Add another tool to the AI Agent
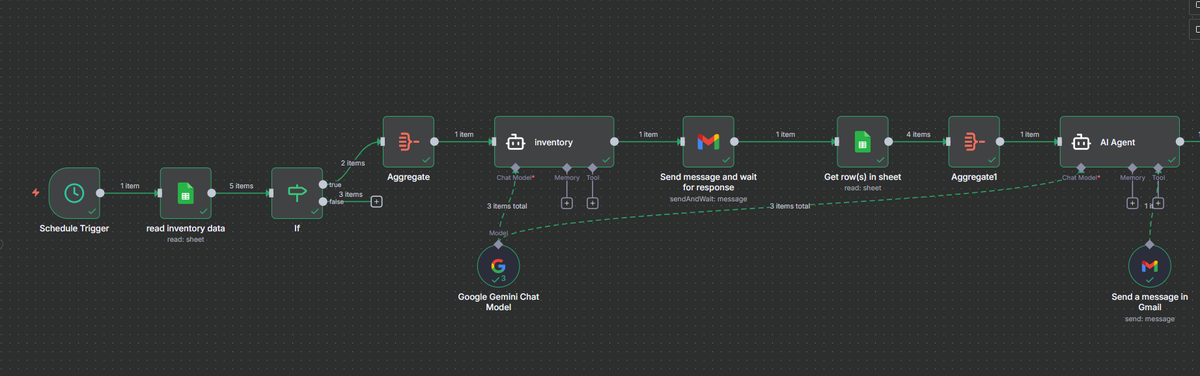 click(1158, 203)
